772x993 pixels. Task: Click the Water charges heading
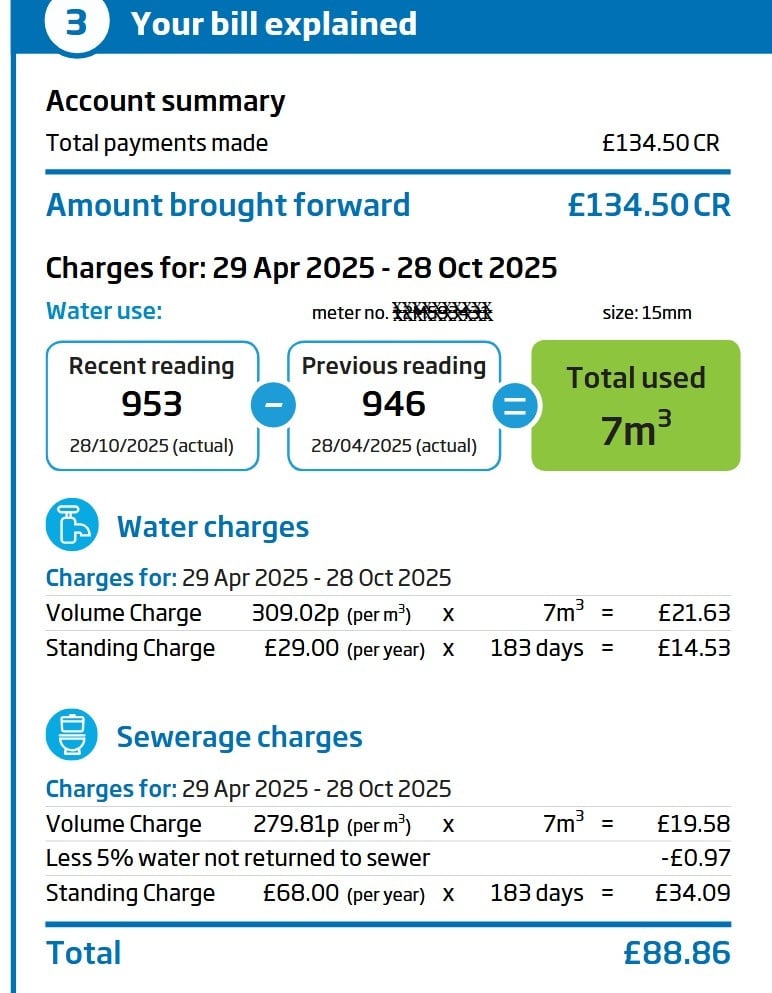pos(213,527)
